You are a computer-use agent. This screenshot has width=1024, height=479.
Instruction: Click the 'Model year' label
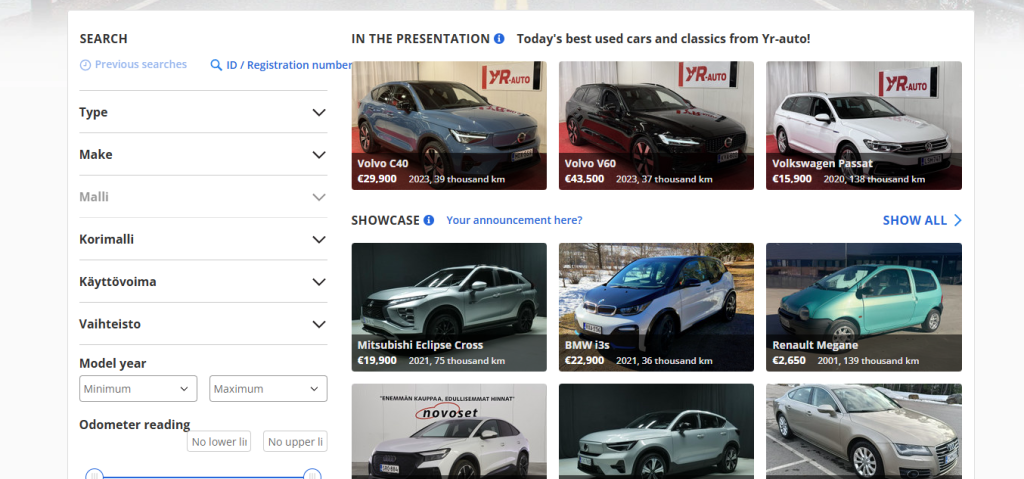tap(112, 363)
